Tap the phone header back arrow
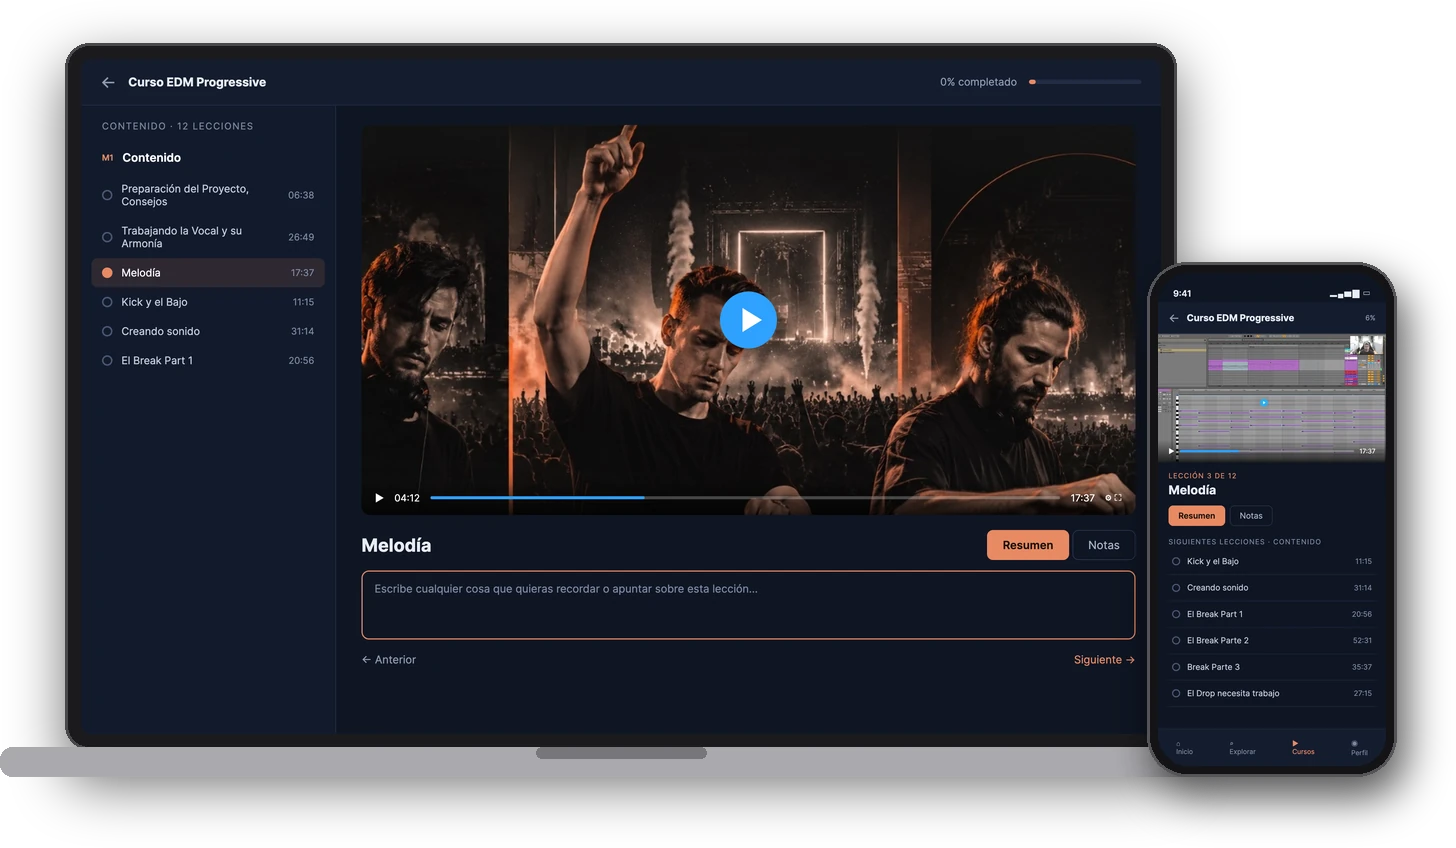Screen dimensions: 1456x848 pos(1174,318)
